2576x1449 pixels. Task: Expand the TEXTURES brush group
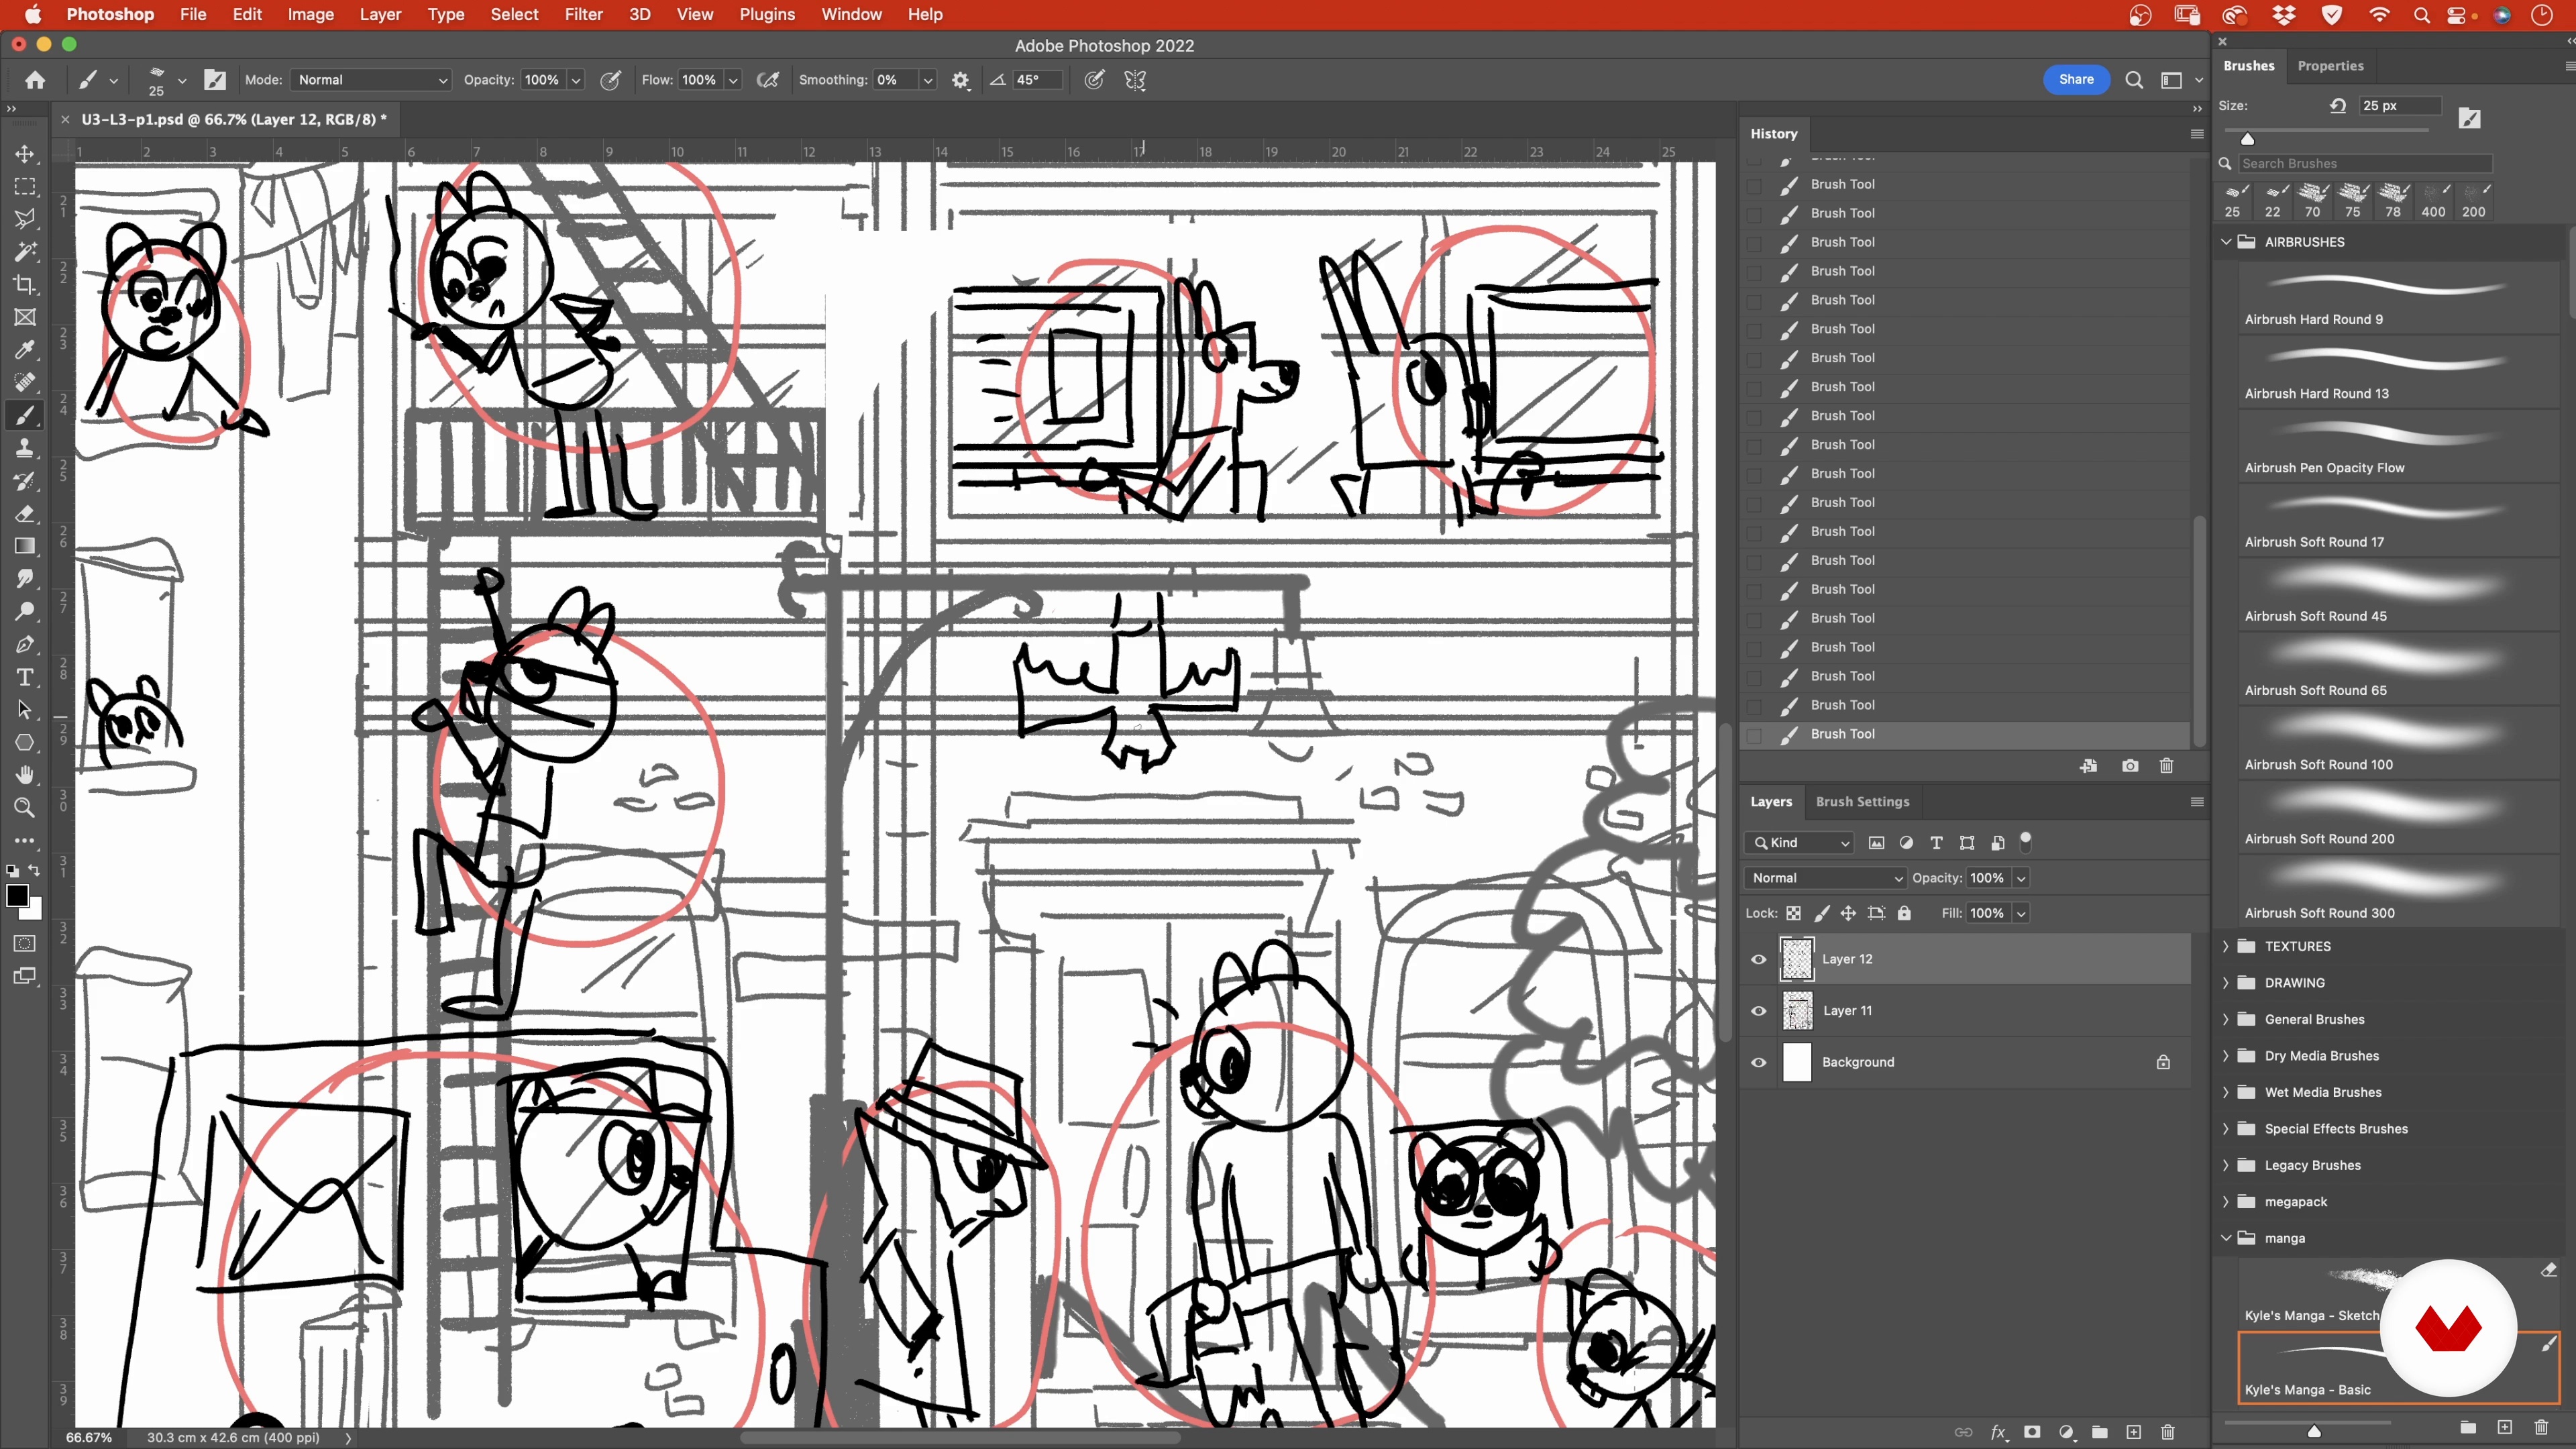2226,946
